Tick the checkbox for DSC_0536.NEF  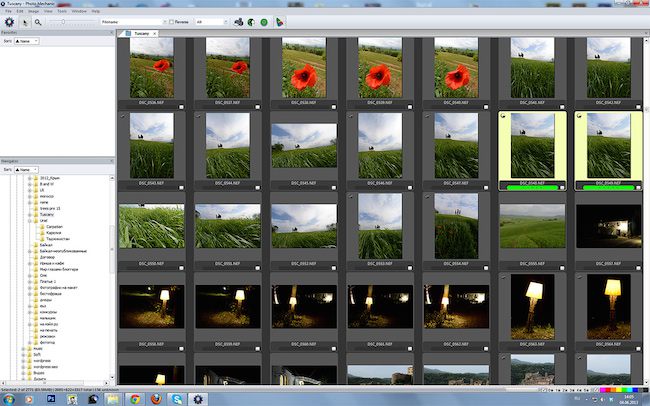[x=181, y=107]
